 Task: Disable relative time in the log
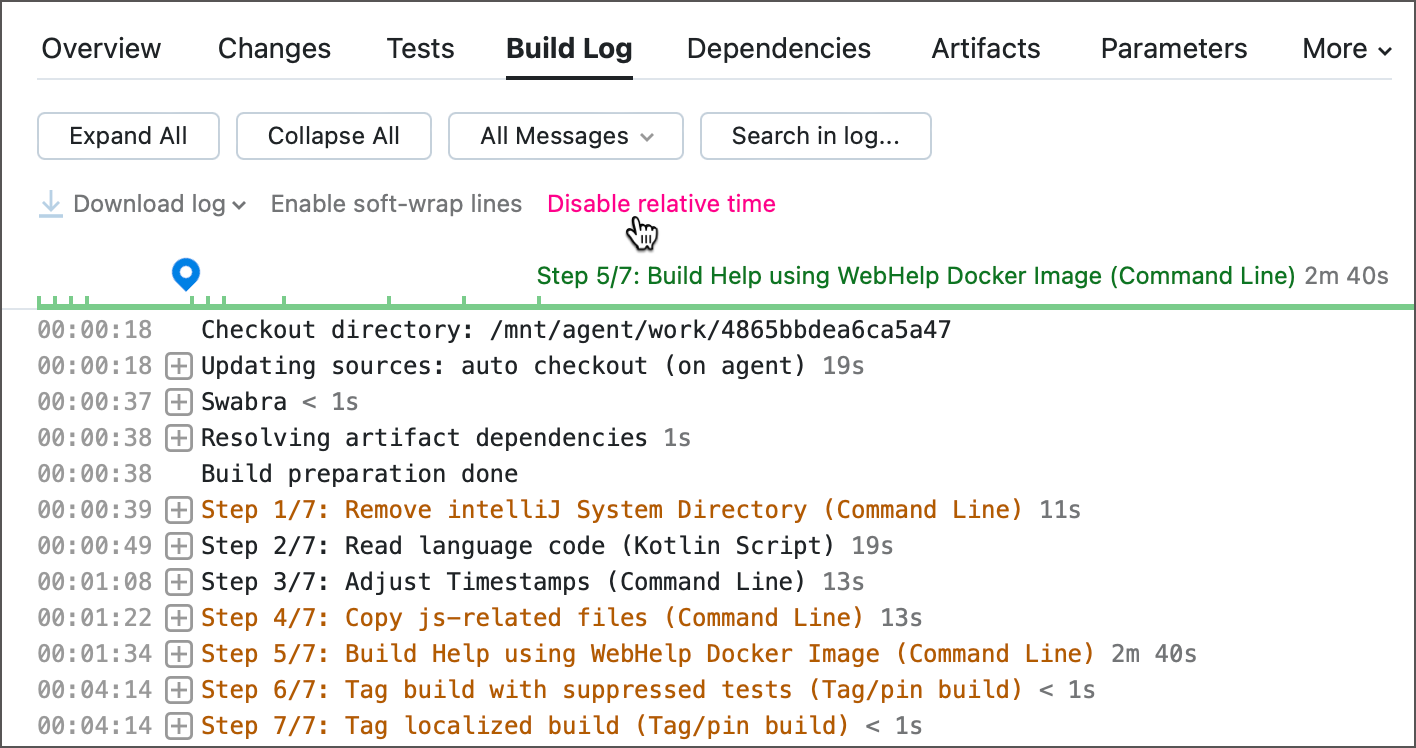(x=661, y=204)
